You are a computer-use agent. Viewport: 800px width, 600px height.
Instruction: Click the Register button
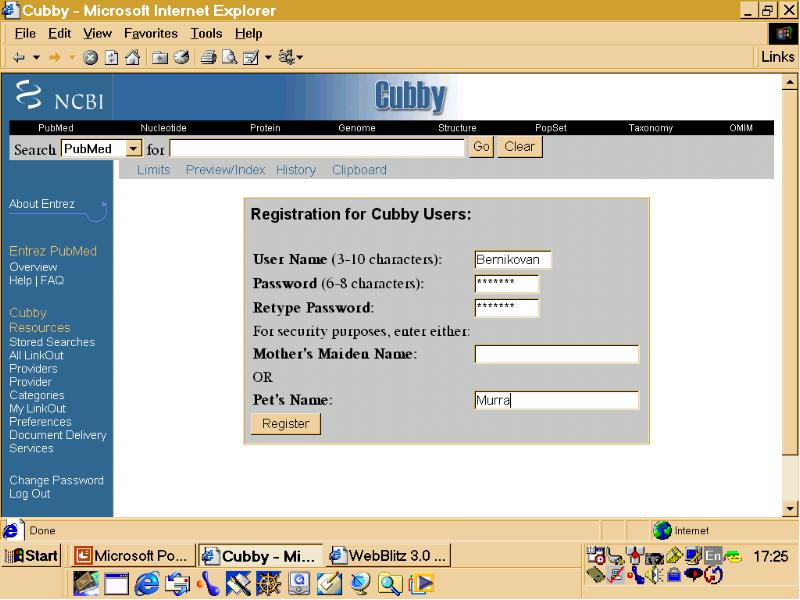click(286, 424)
